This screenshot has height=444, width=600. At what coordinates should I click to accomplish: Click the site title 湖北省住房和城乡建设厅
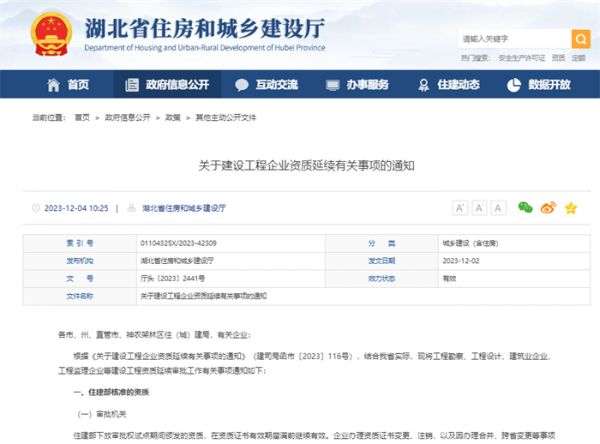205,28
